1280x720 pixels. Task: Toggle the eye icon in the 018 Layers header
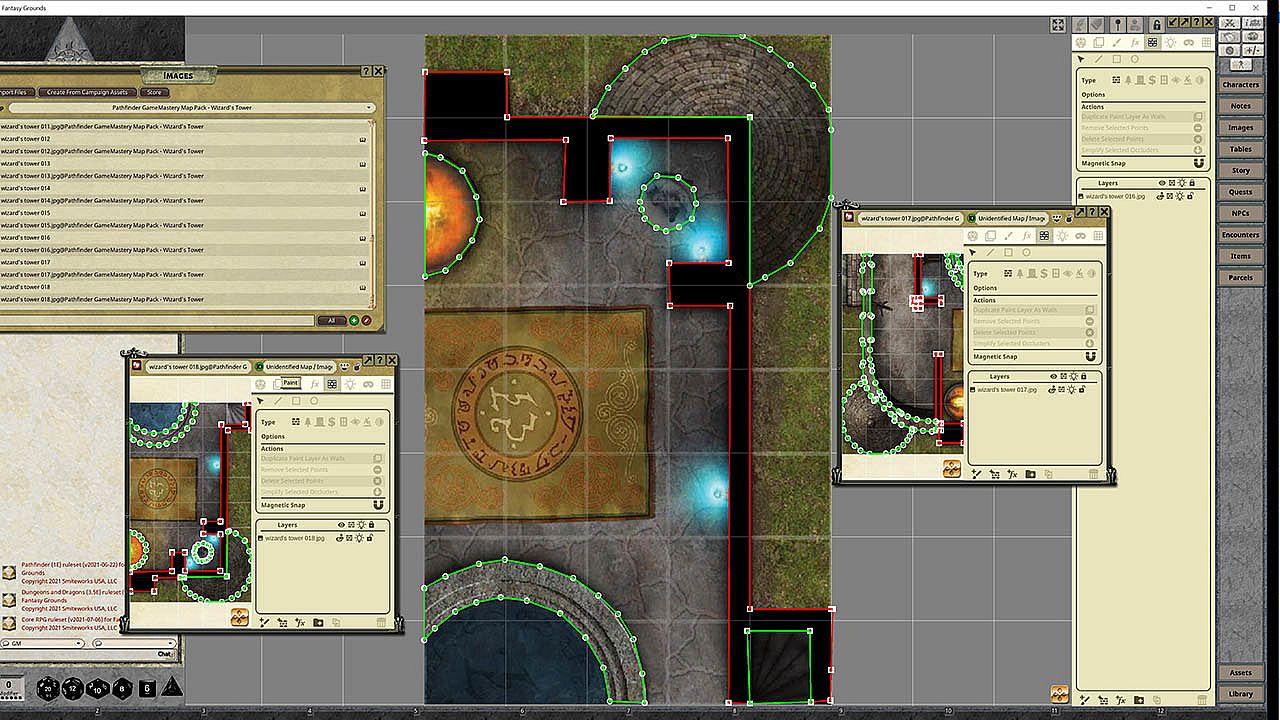(x=341, y=525)
